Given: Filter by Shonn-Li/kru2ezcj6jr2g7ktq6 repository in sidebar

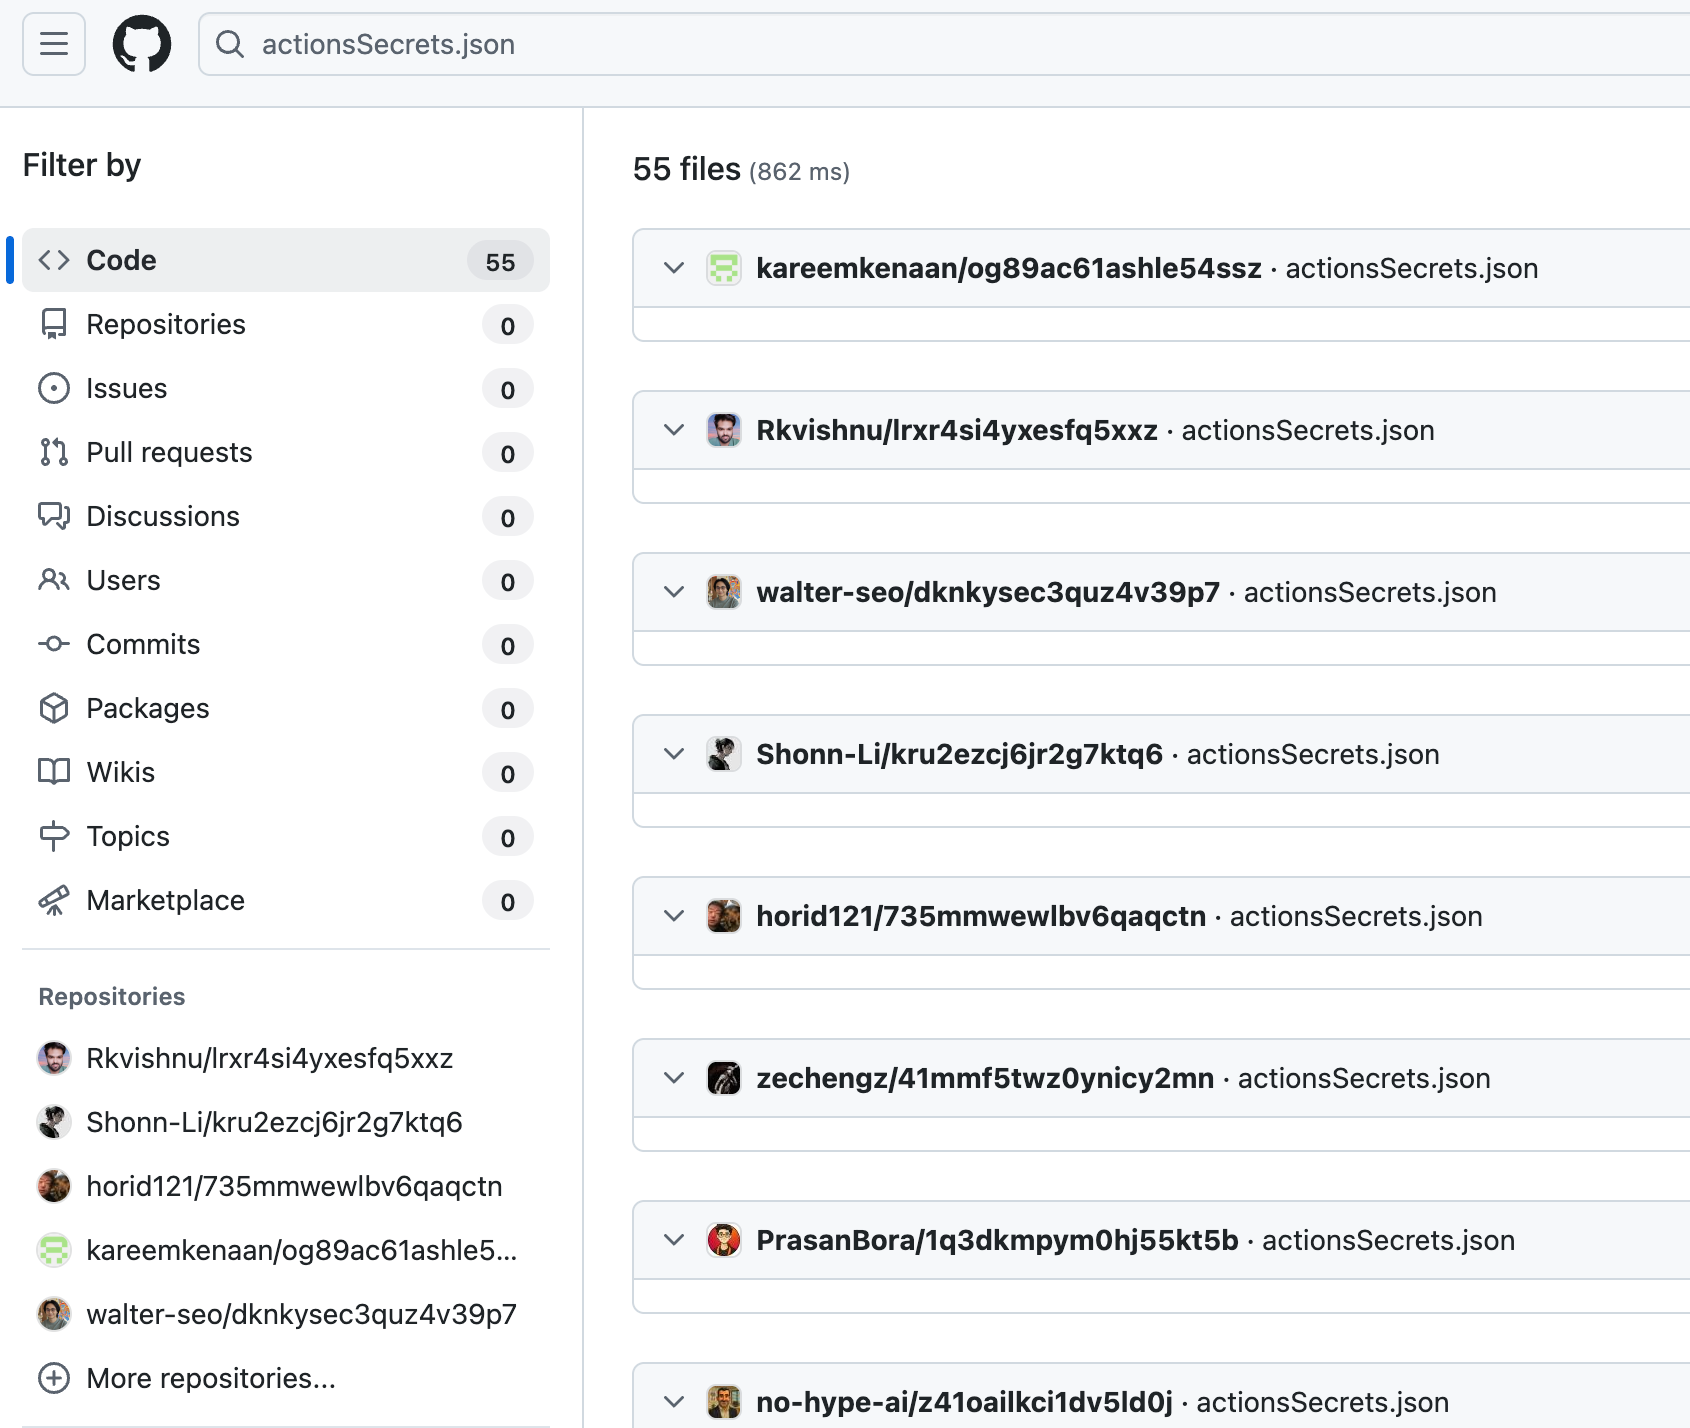Looking at the screenshot, I should coord(274,1122).
